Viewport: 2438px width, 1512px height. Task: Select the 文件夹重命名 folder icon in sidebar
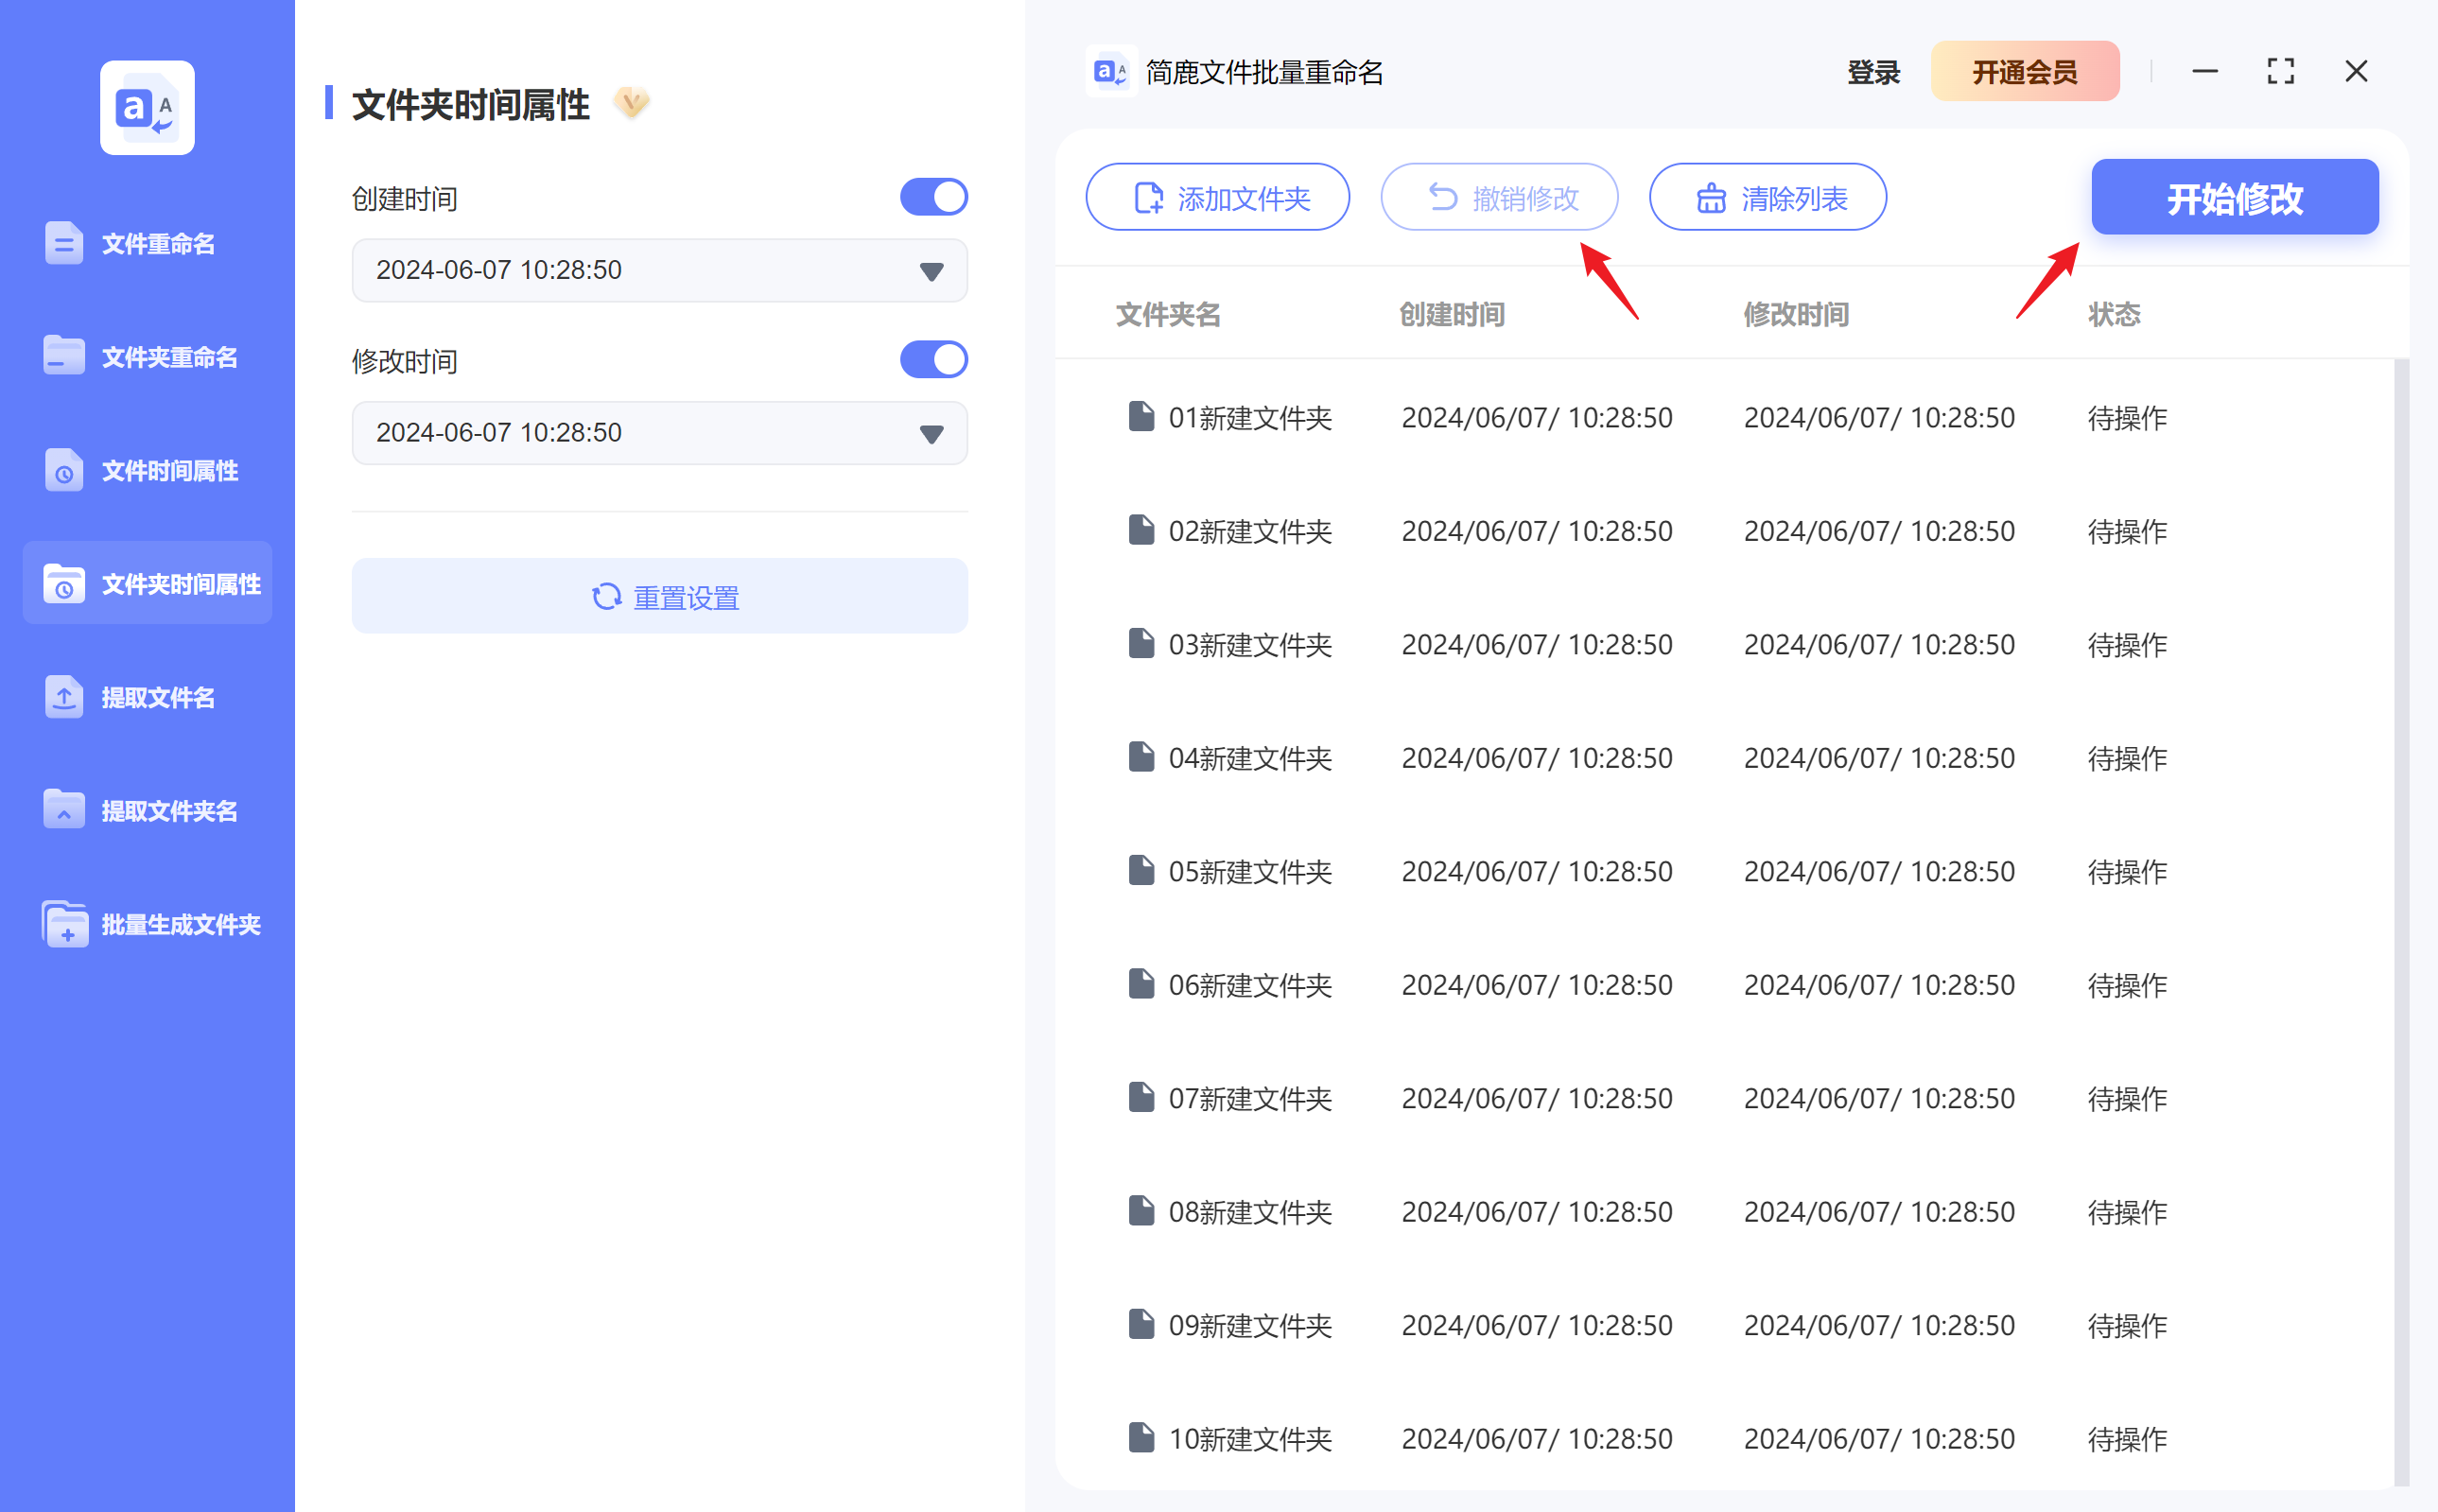pos(64,356)
